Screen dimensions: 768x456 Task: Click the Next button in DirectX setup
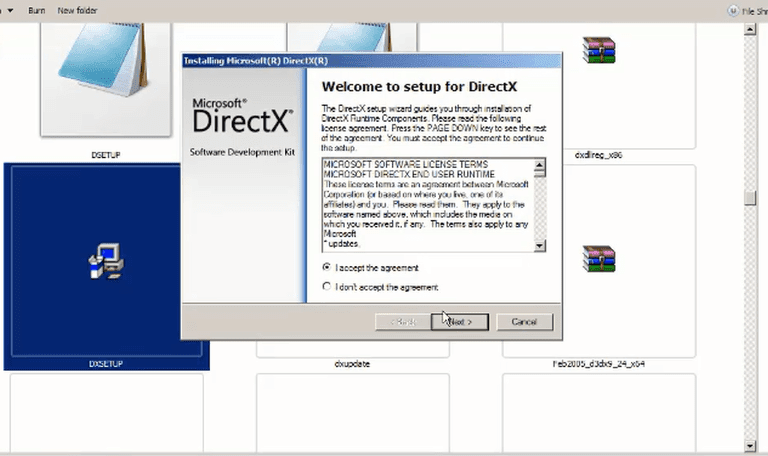[459, 322]
